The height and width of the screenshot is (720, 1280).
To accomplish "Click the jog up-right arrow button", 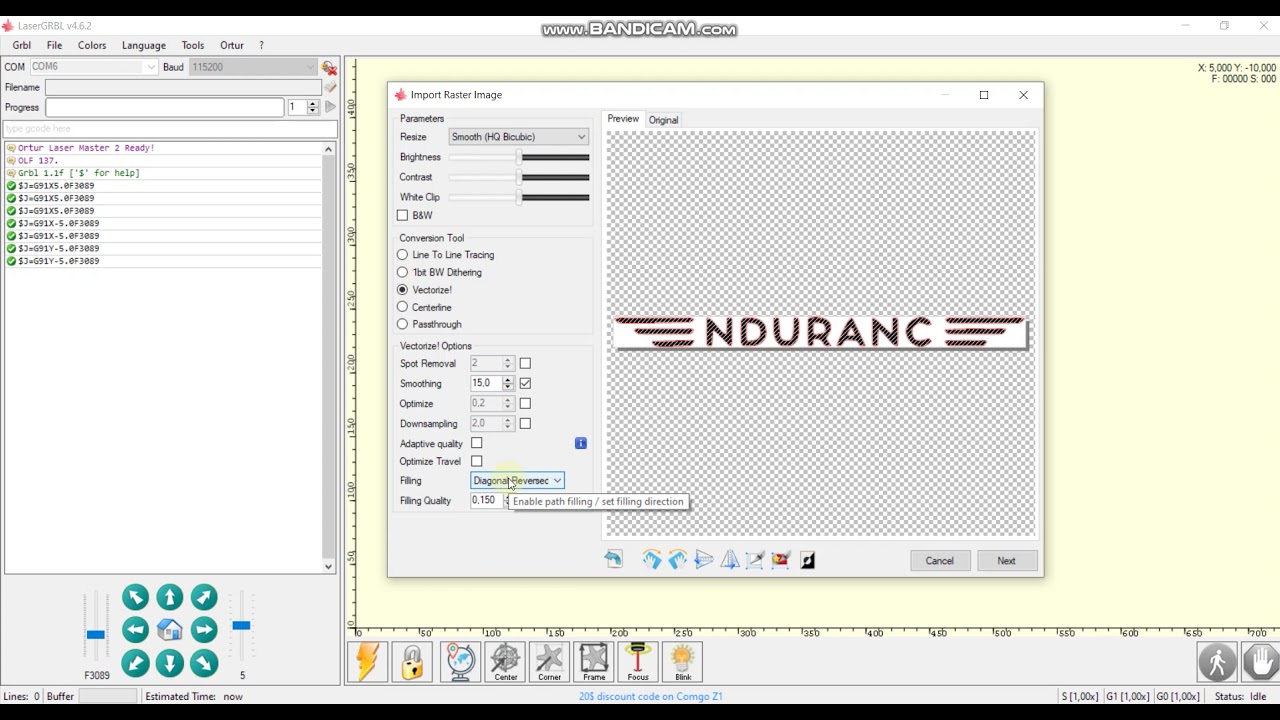I will pyautogui.click(x=204, y=597).
